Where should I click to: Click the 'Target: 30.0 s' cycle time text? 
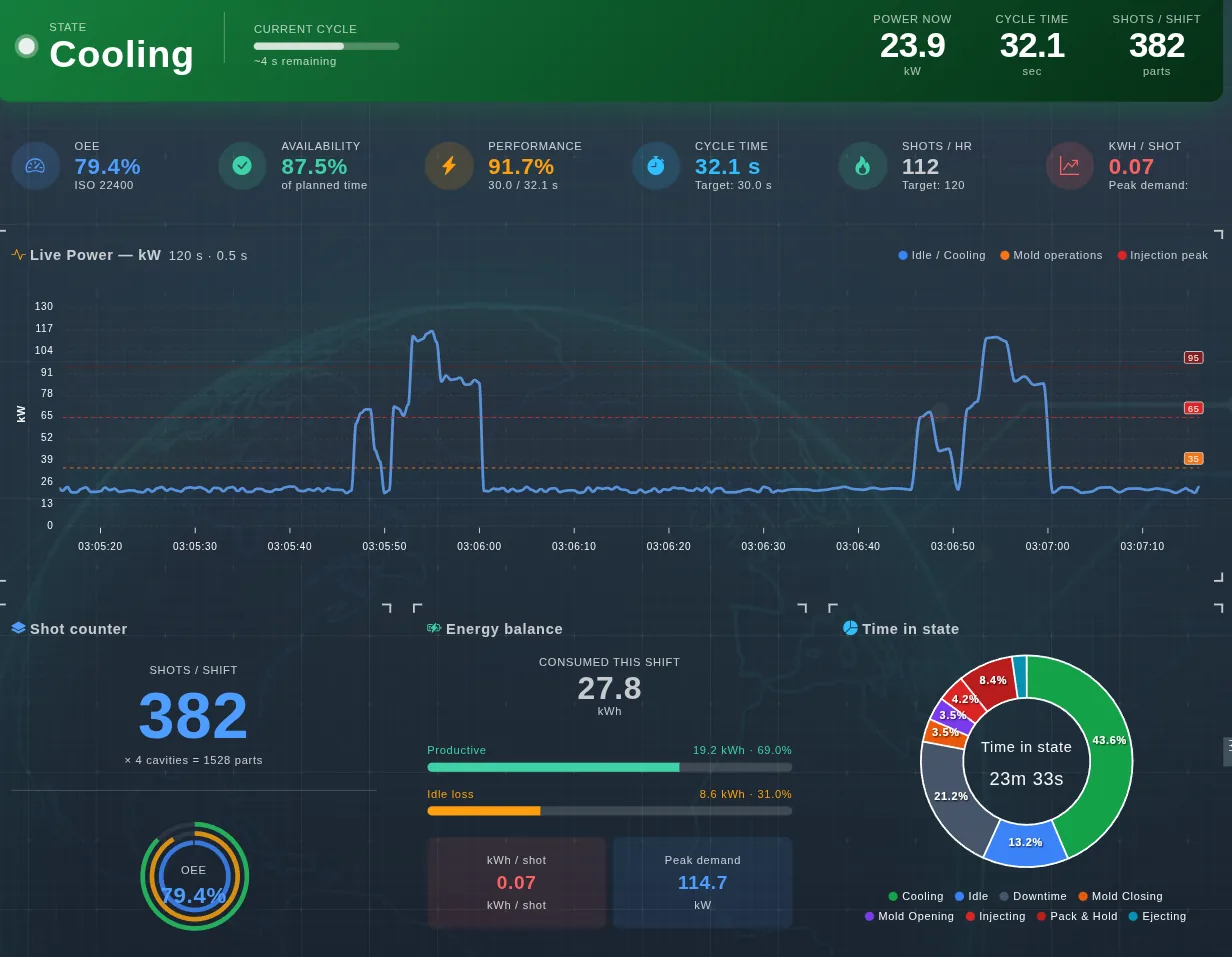tap(733, 185)
